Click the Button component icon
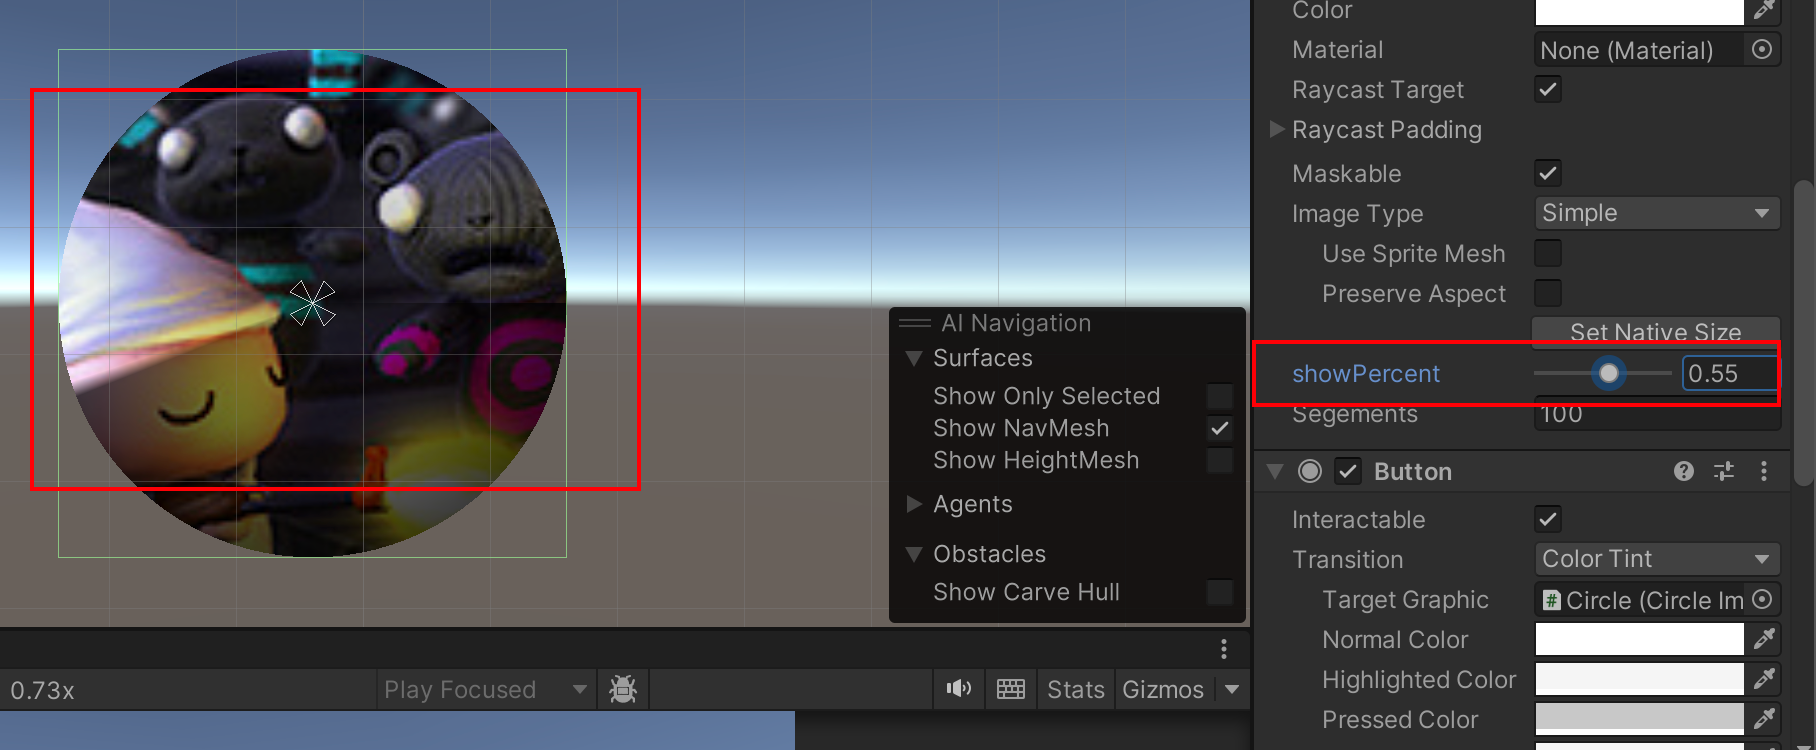 pos(1310,471)
